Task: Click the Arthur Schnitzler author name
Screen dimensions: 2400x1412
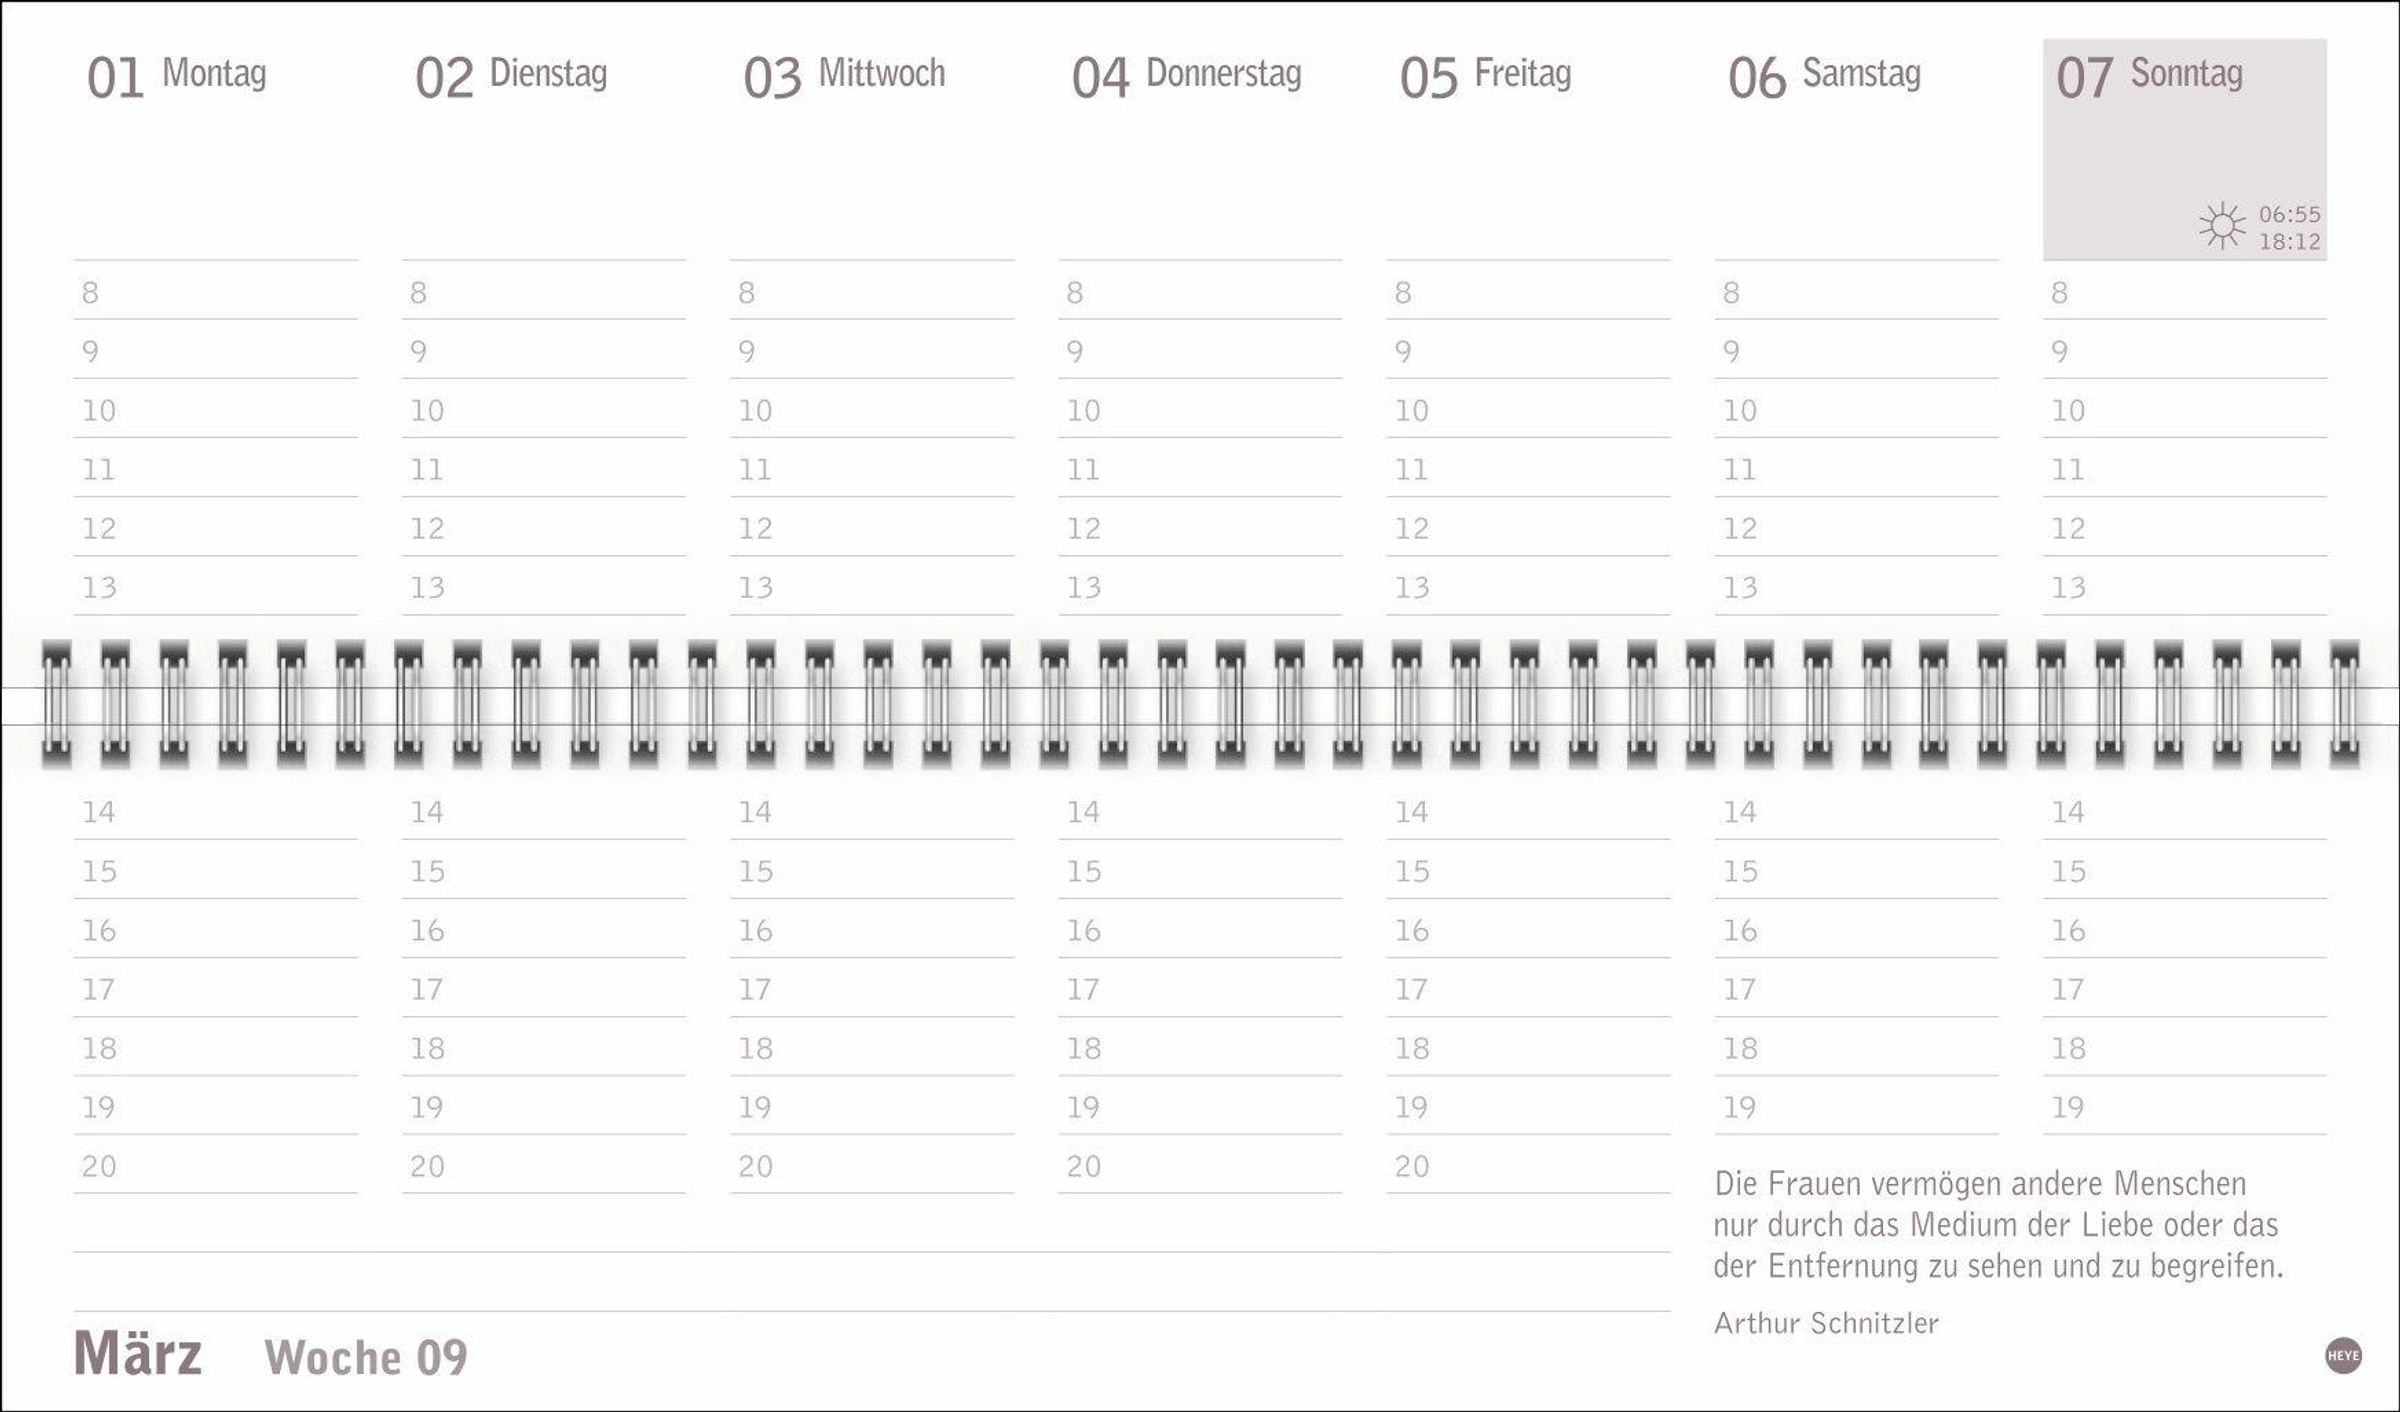Action: pos(1826,1323)
